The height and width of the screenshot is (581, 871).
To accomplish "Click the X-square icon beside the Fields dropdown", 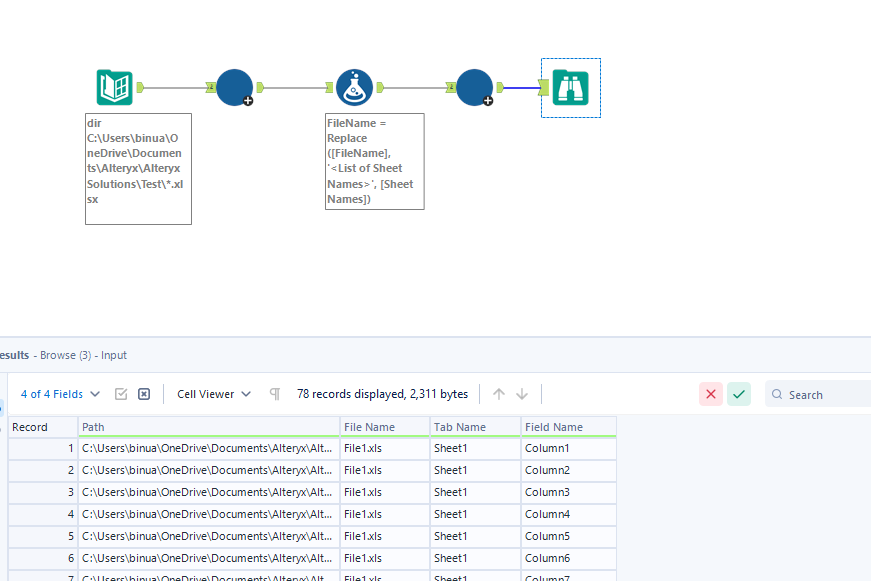I will [x=144, y=394].
